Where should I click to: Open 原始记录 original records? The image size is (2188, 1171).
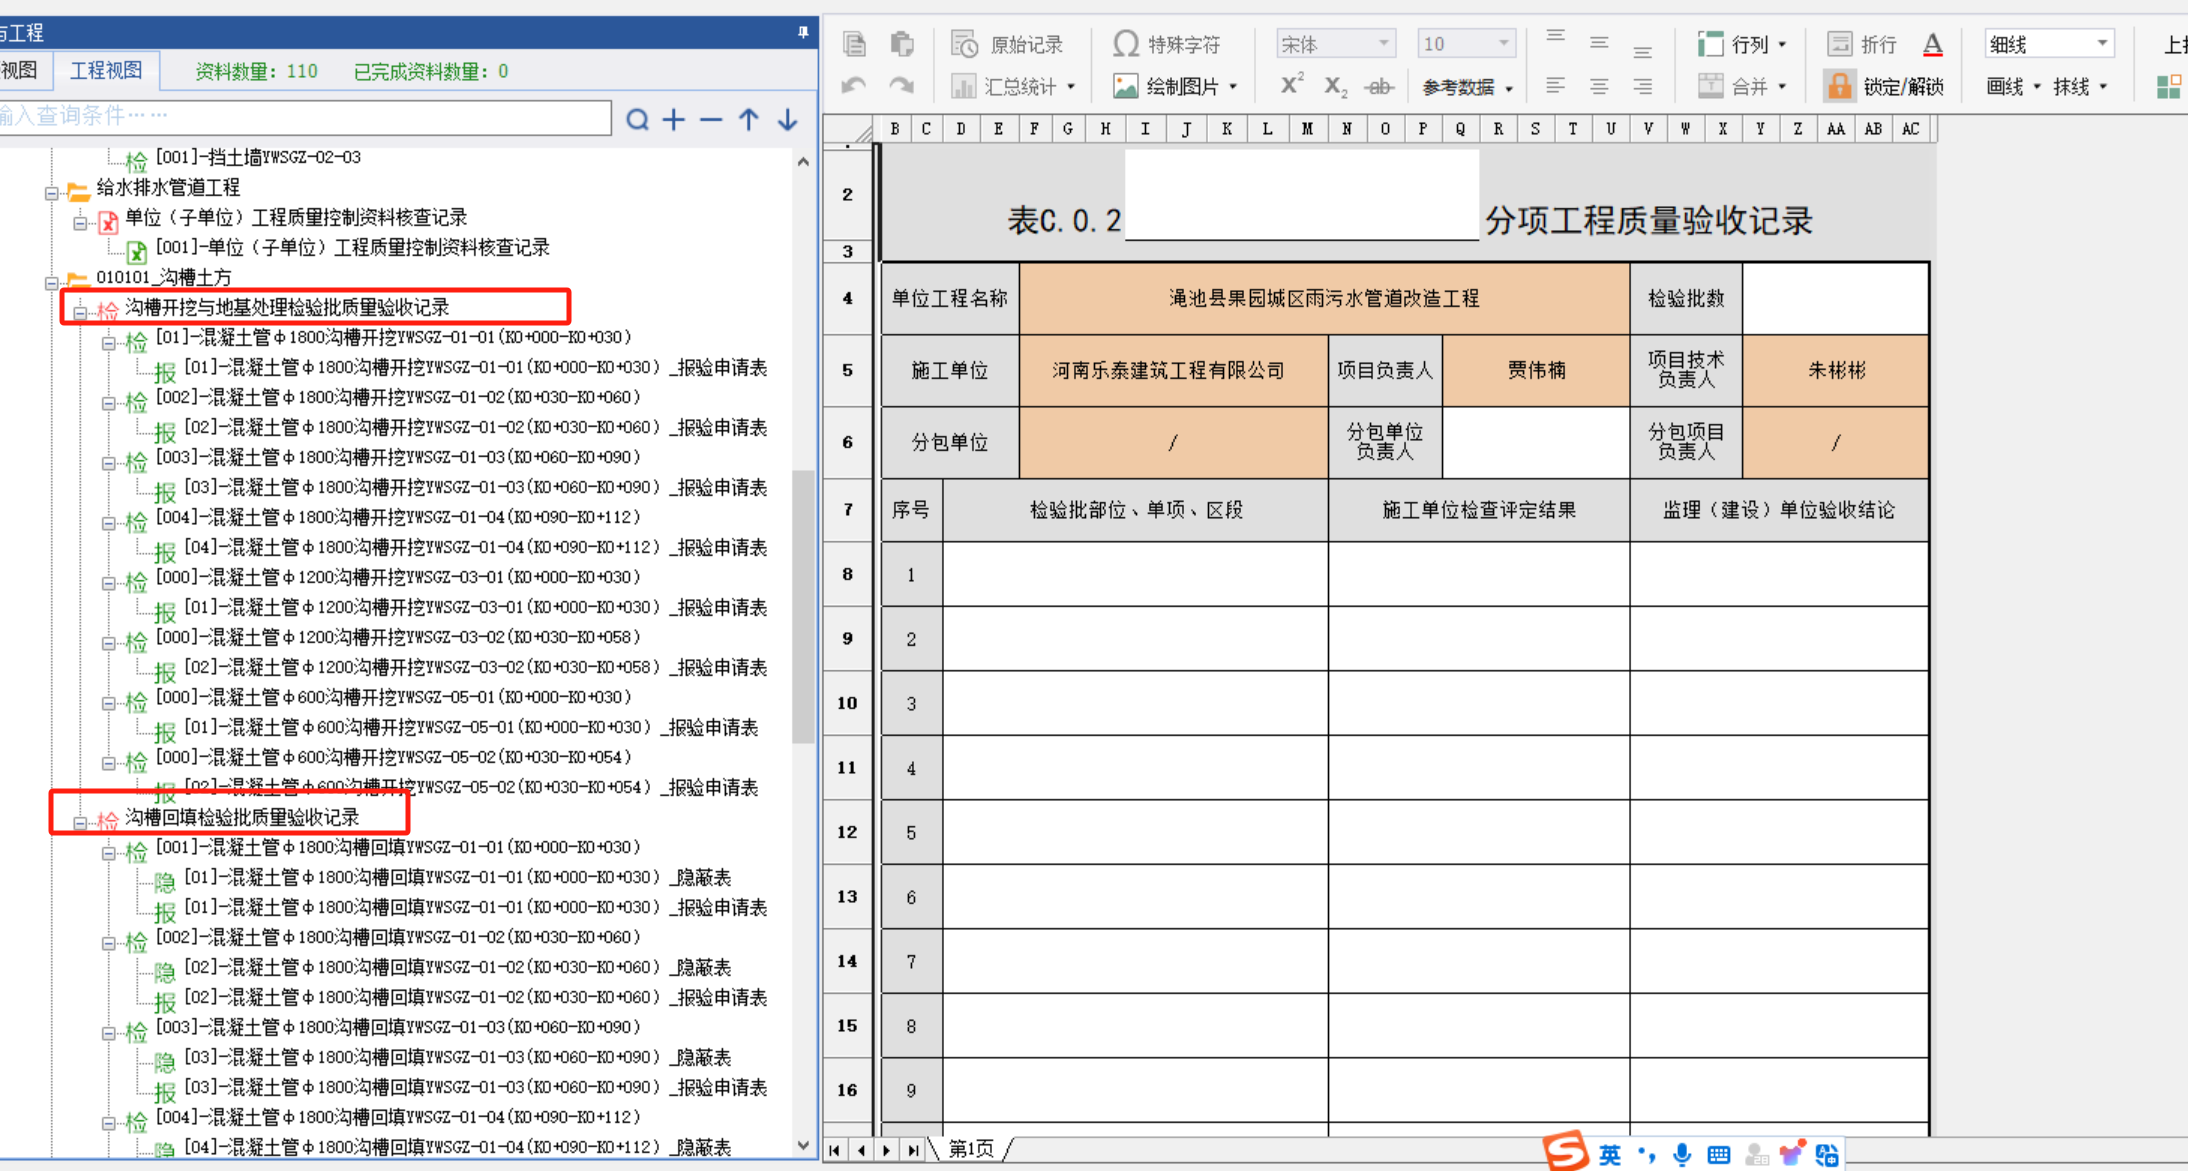(1007, 44)
